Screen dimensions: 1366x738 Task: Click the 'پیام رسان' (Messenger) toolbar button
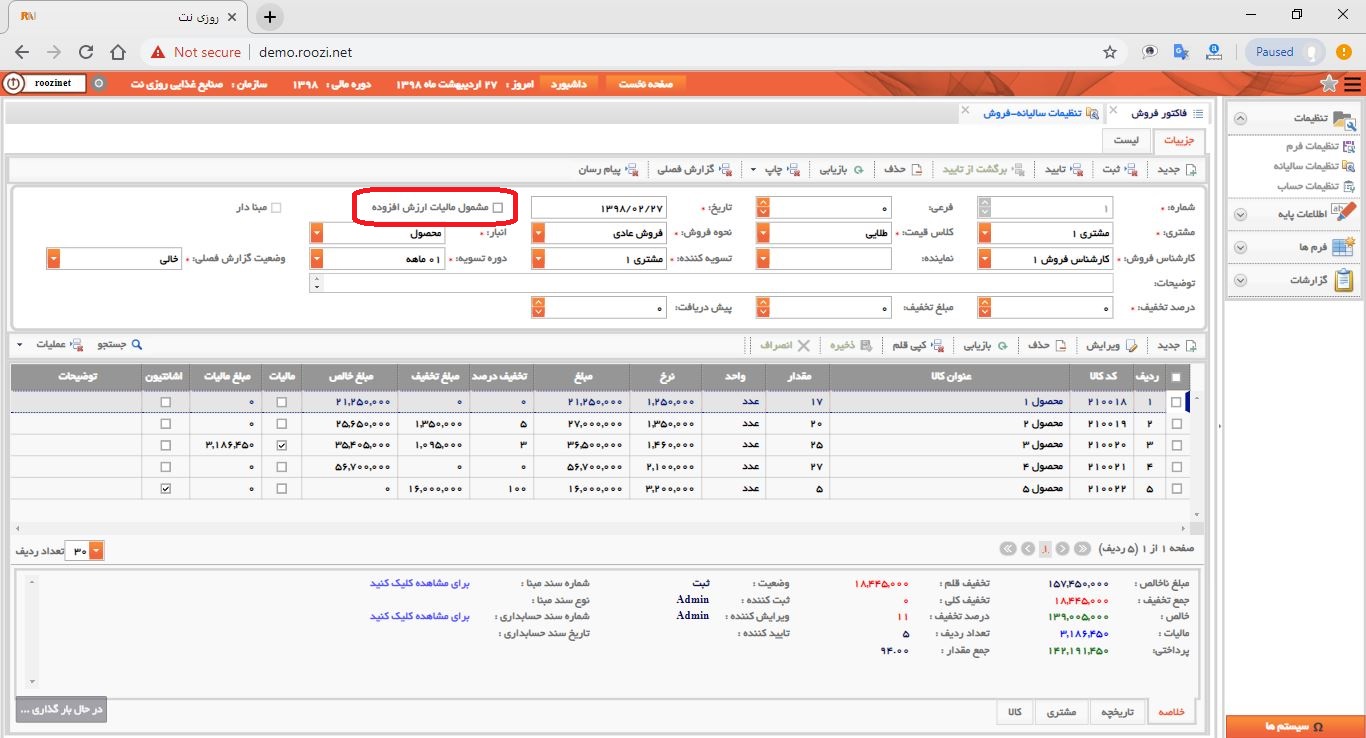[x=608, y=170]
